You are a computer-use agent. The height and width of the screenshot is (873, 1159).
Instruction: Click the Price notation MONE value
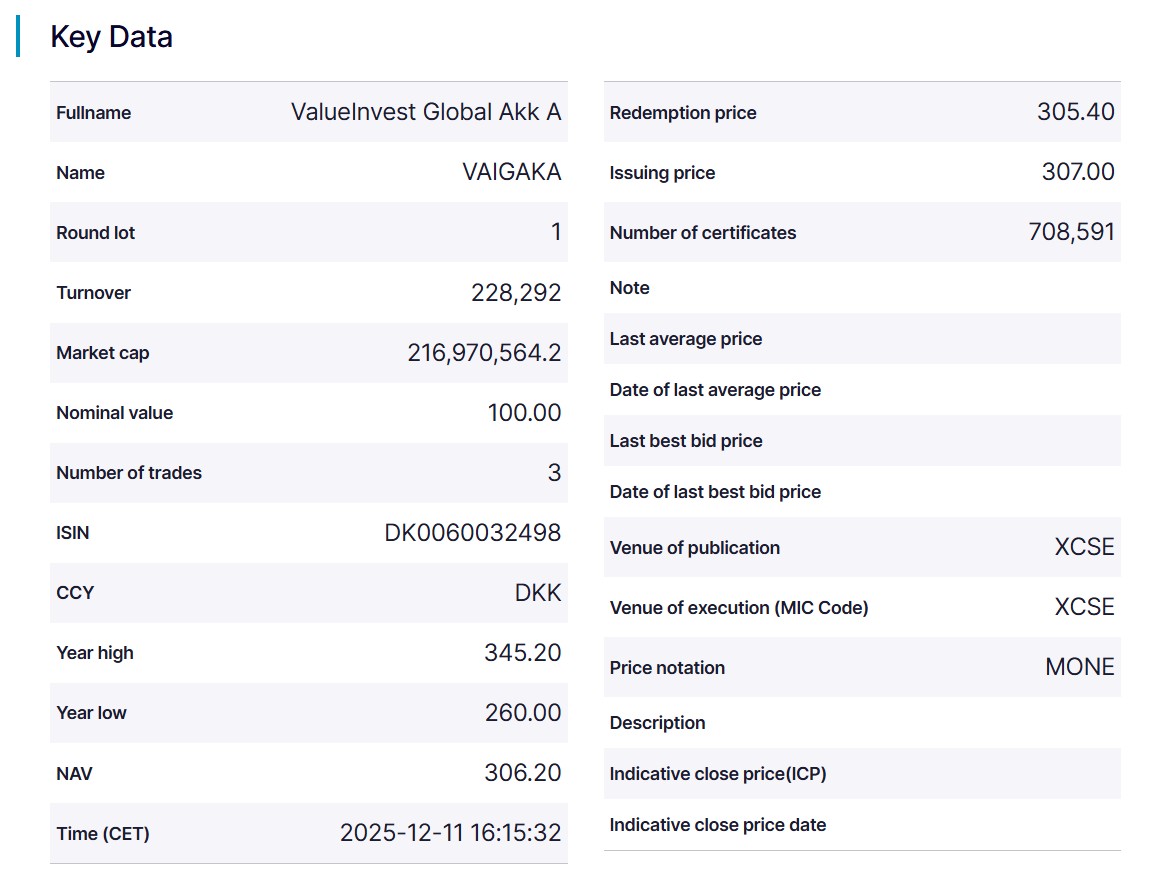[x=1079, y=667]
